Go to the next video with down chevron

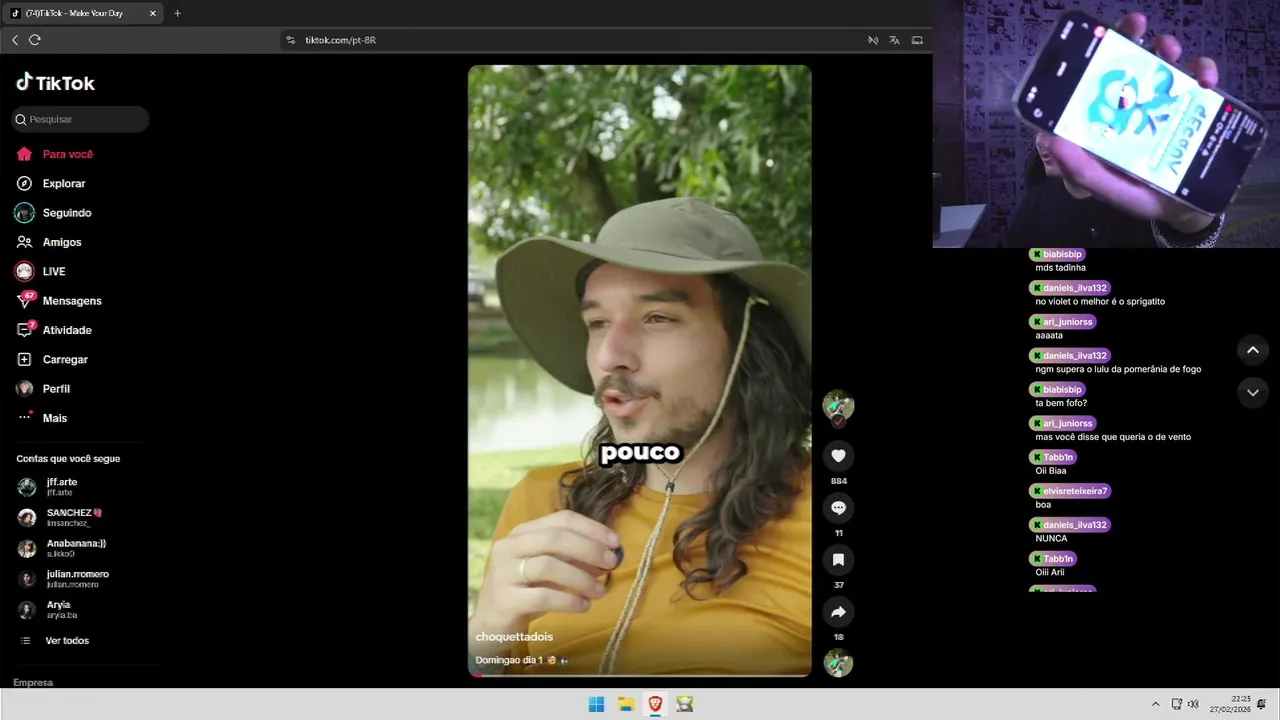tap(1253, 393)
